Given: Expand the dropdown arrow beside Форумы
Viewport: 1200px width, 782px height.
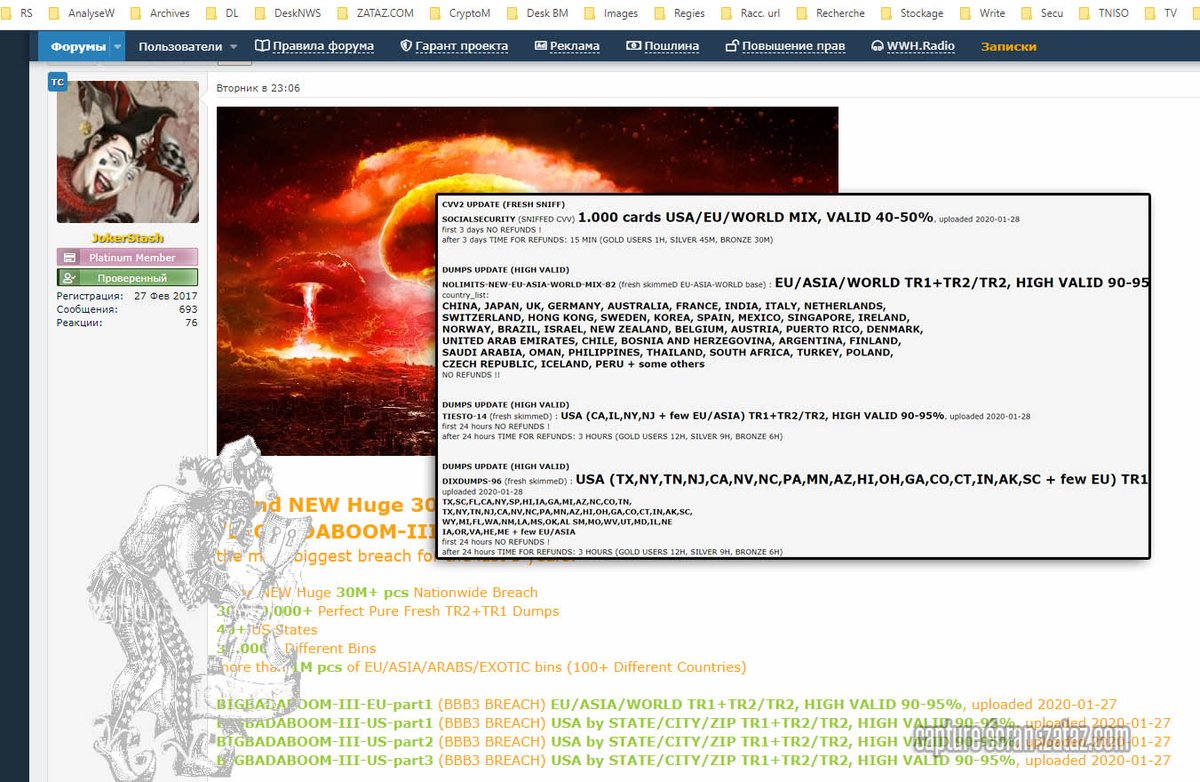Looking at the screenshot, I should tap(118, 47).
